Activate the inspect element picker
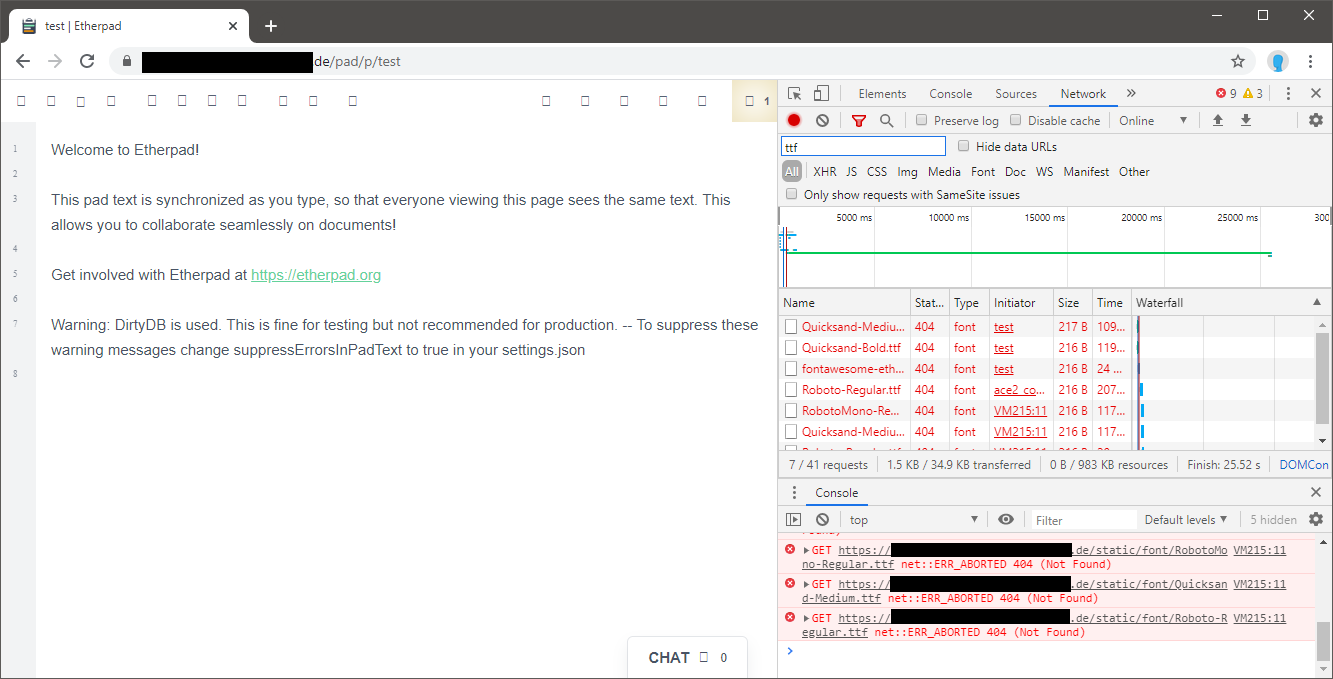 point(795,93)
